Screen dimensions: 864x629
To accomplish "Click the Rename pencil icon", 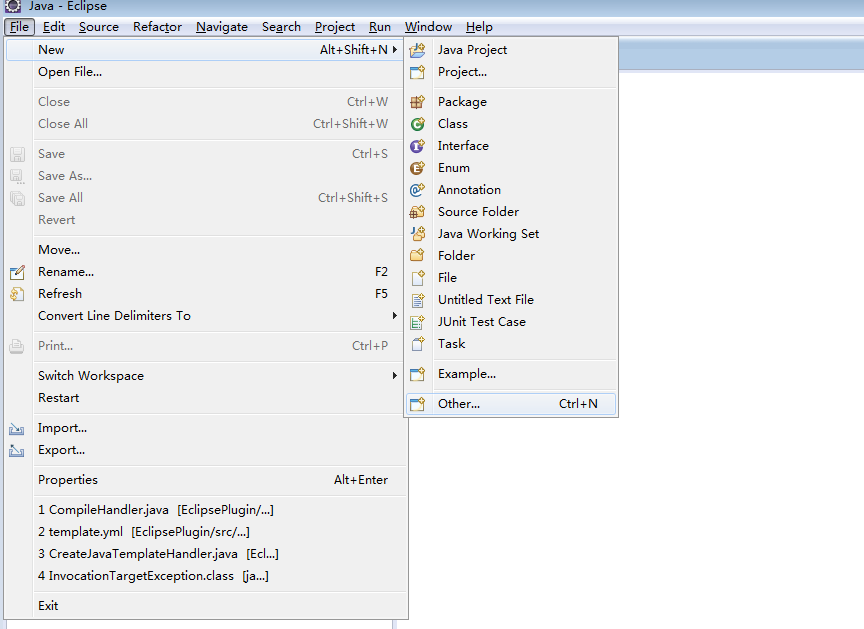I will tap(17, 272).
